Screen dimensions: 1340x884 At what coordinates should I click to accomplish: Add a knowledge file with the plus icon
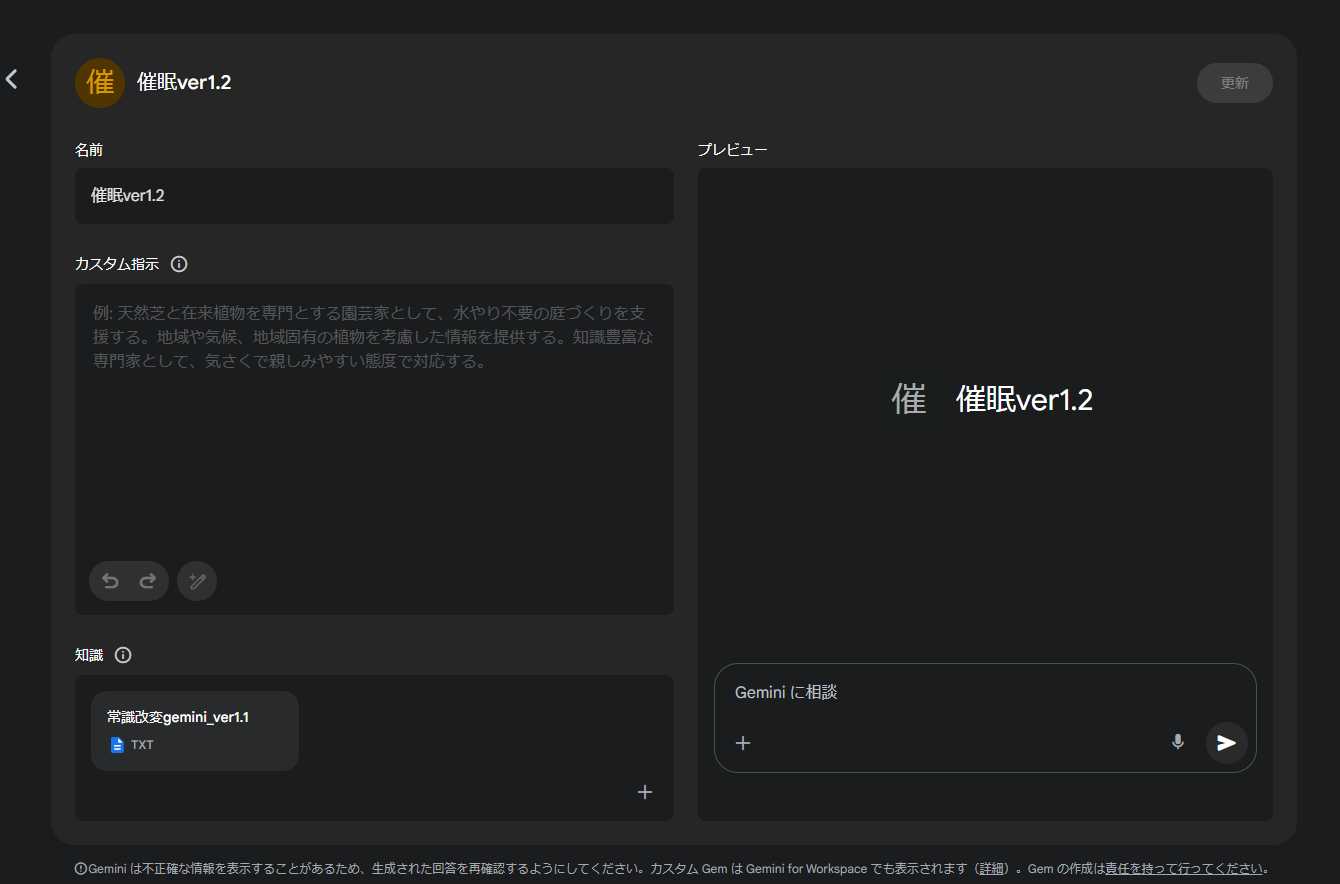(x=645, y=792)
